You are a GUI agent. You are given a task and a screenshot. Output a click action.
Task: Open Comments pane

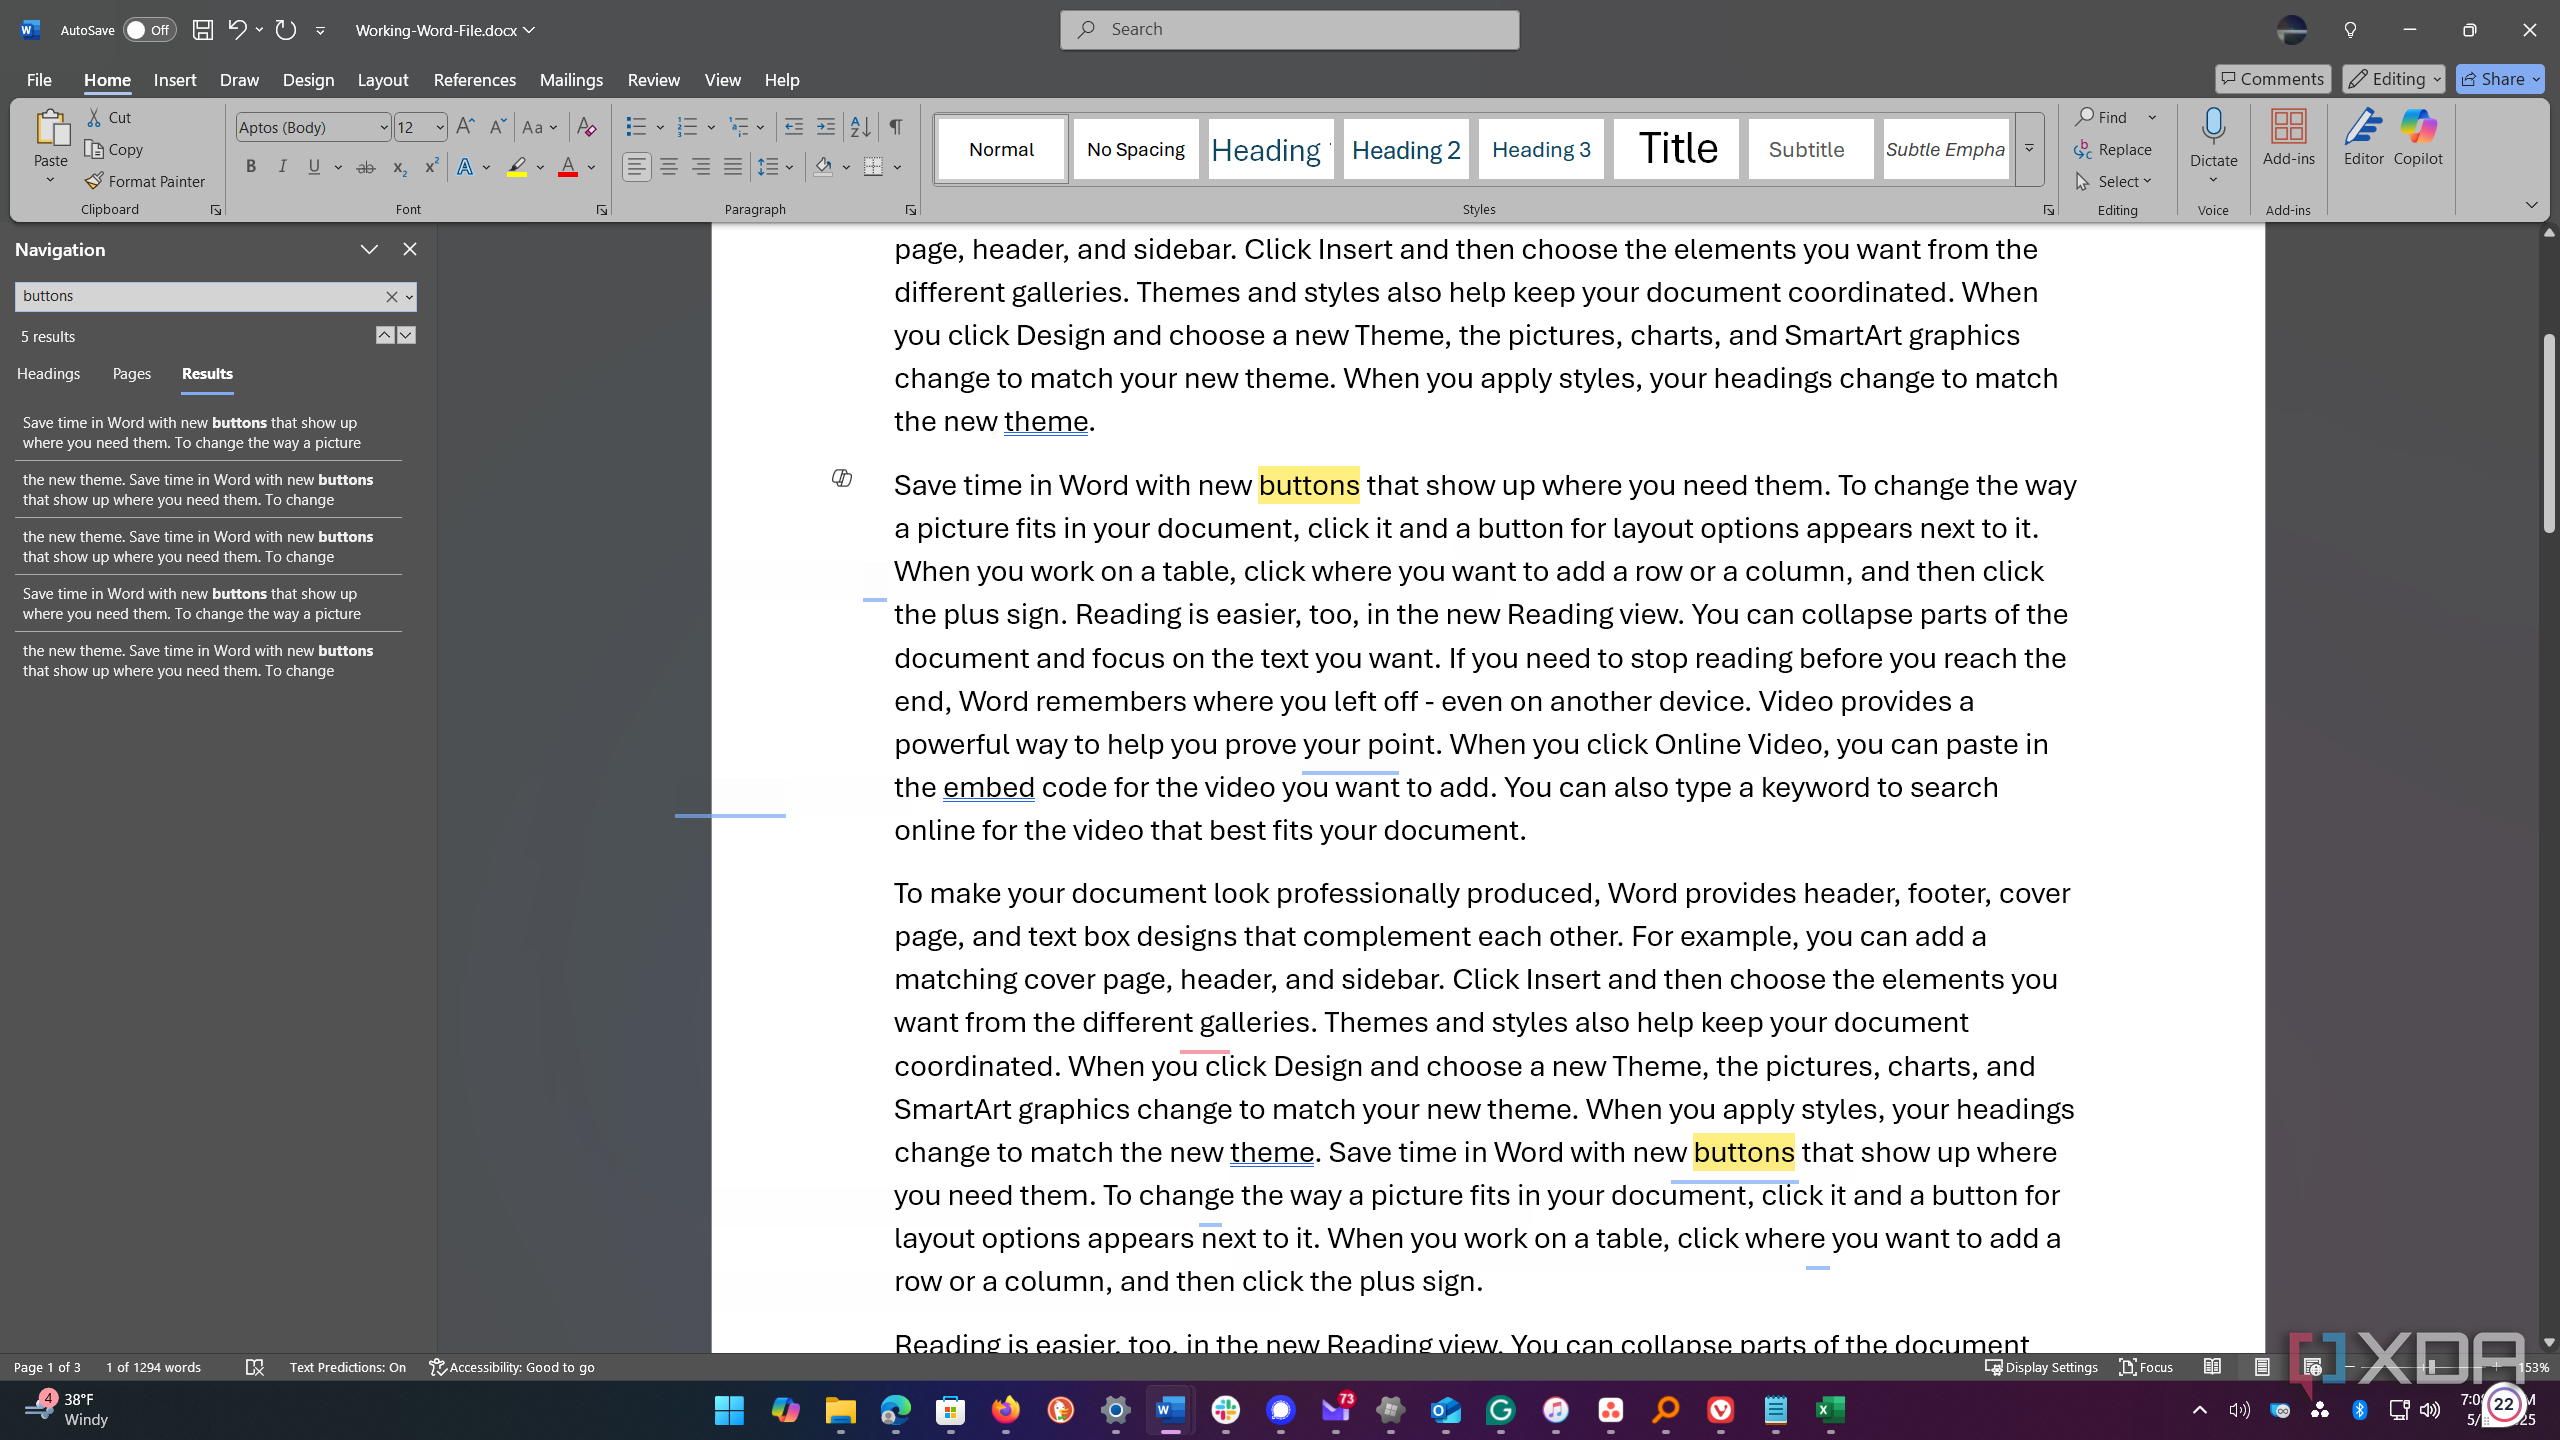[2273, 79]
